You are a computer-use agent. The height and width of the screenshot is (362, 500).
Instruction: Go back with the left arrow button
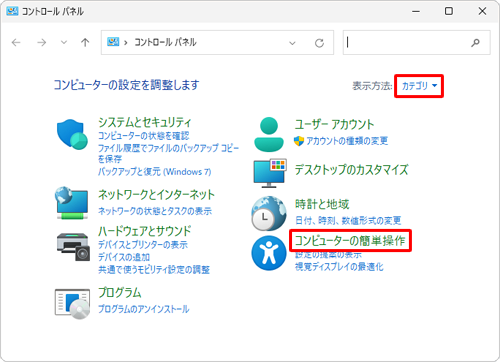pos(16,42)
